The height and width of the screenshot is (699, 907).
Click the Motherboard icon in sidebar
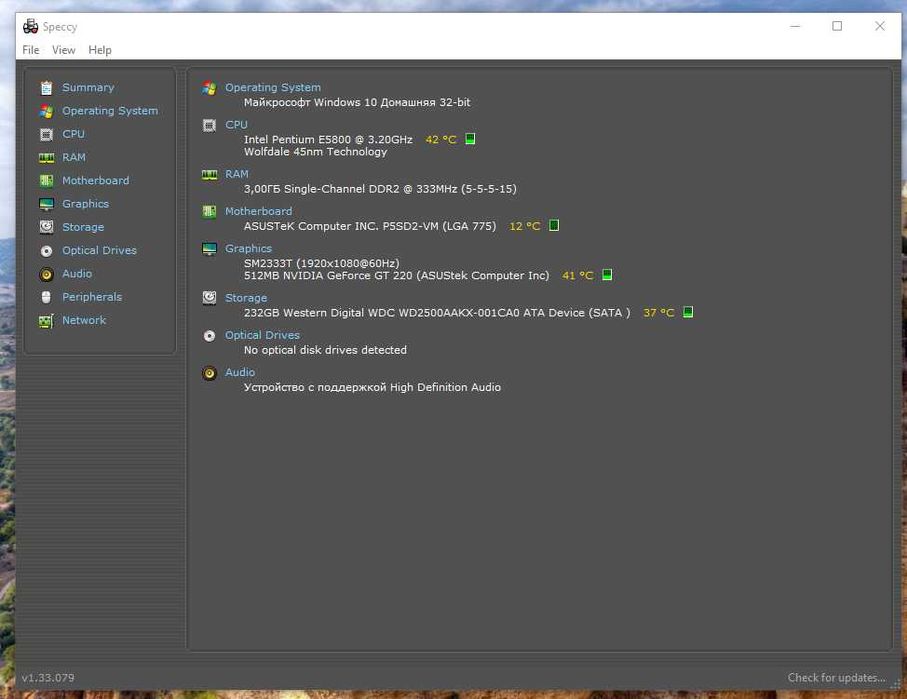(46, 181)
